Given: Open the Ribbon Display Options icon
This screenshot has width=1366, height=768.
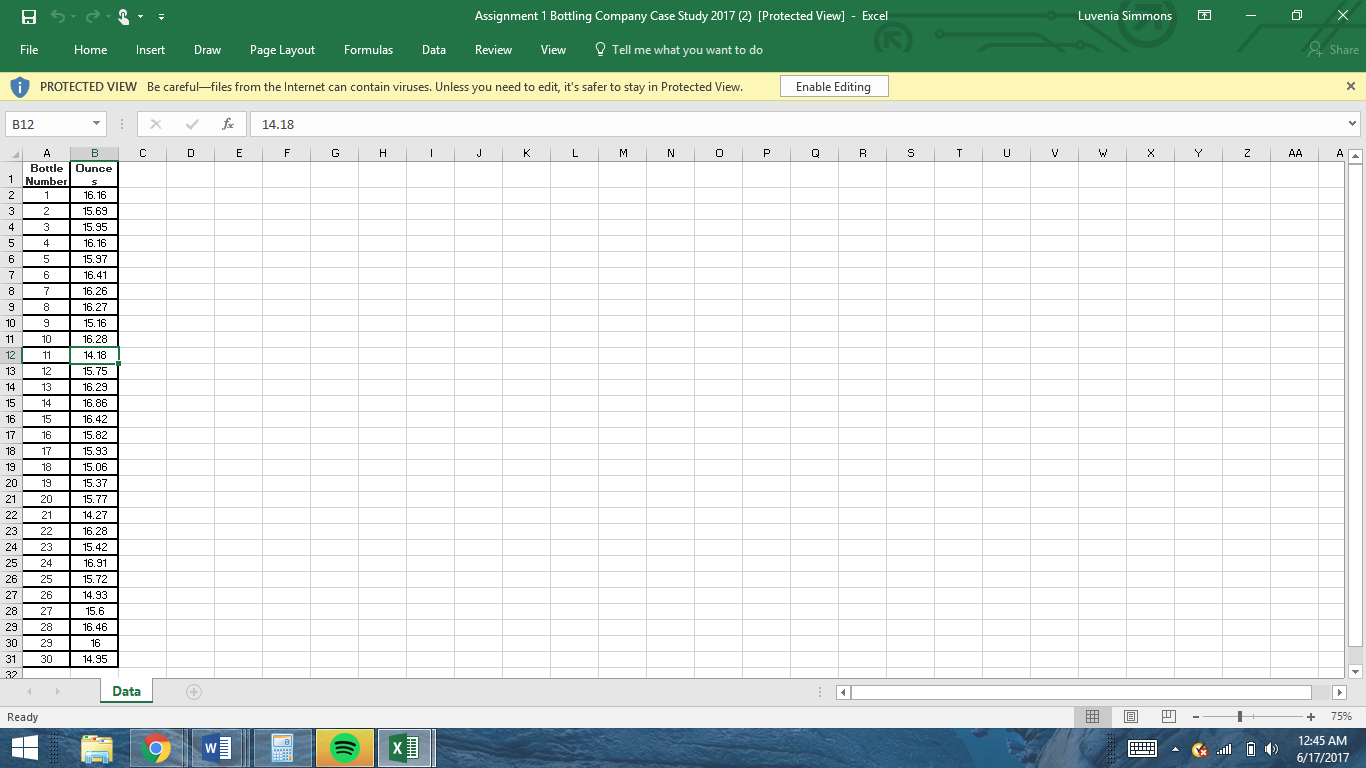Looking at the screenshot, I should point(1205,16).
